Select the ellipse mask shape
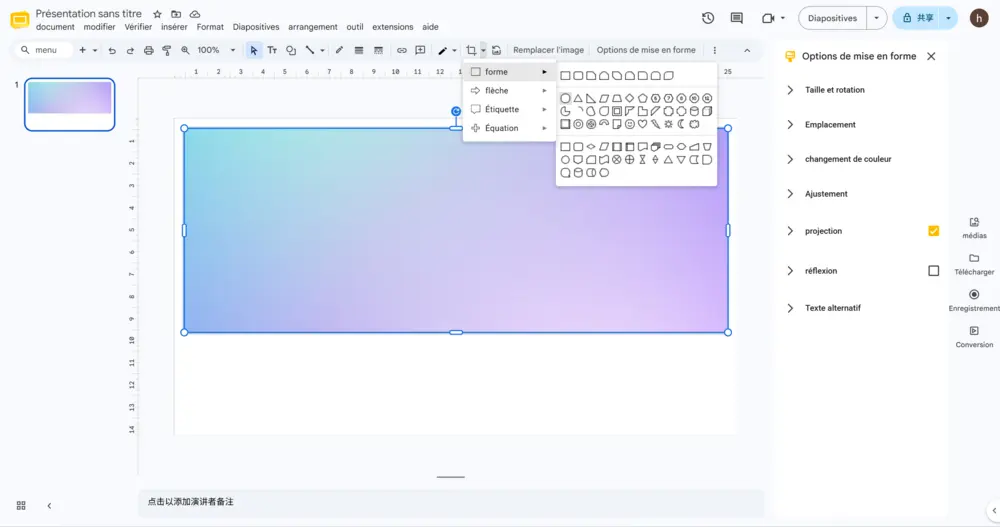This screenshot has height=527, width=1000. click(565, 98)
